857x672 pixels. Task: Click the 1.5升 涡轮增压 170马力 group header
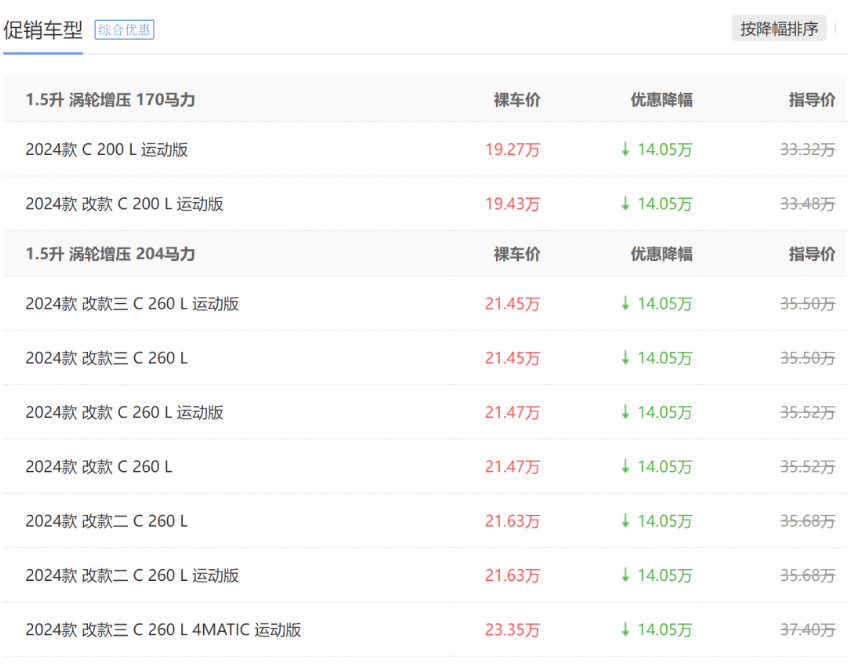click(x=110, y=100)
